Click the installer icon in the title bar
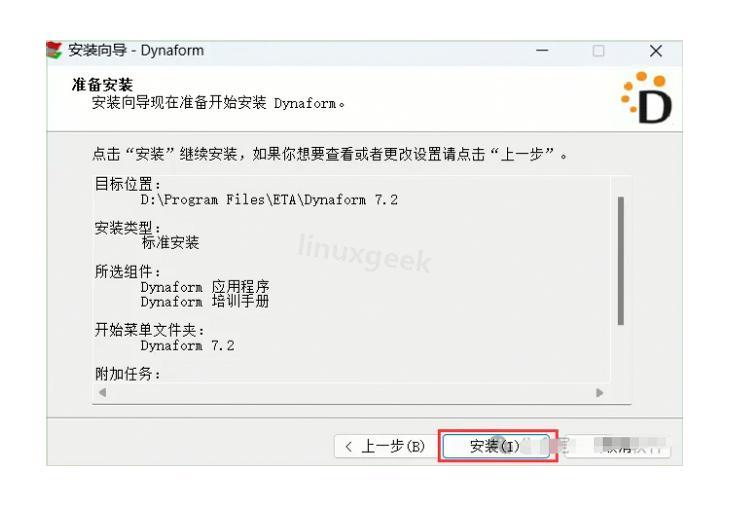730x506 pixels. [x=54, y=50]
